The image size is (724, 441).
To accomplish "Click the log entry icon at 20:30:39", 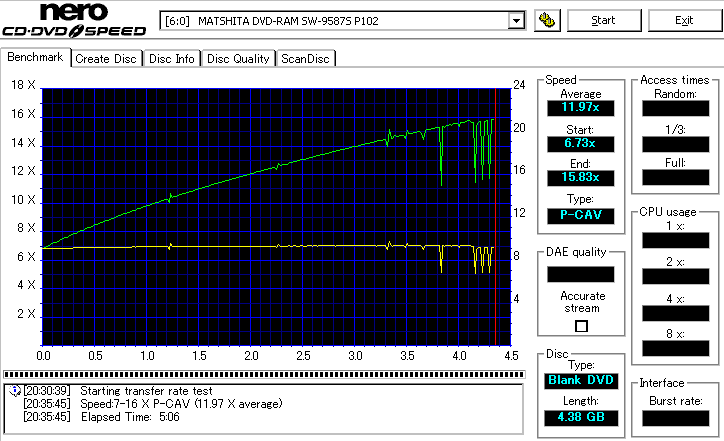I will tap(13, 390).
